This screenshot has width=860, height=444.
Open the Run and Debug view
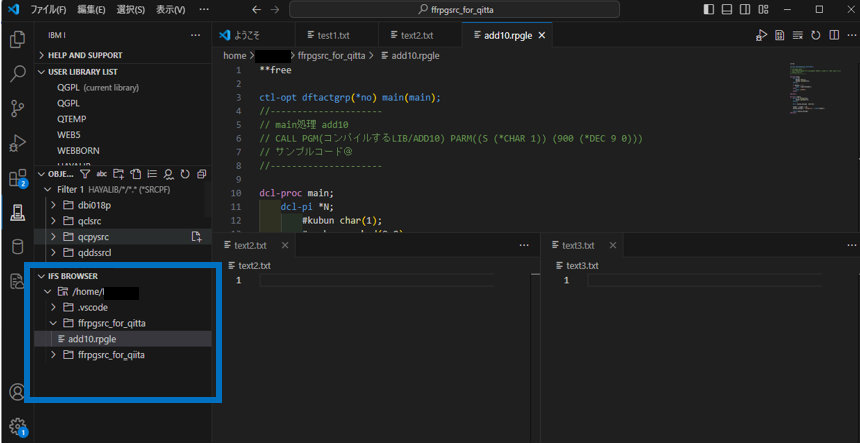pos(18,144)
